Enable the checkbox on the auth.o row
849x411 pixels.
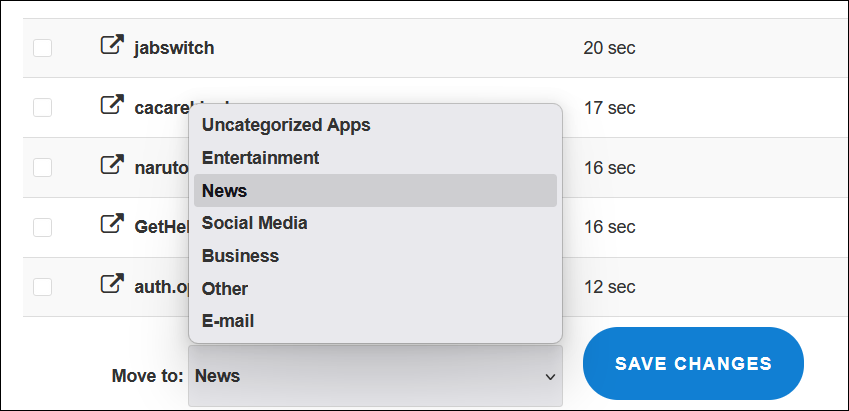(42, 288)
